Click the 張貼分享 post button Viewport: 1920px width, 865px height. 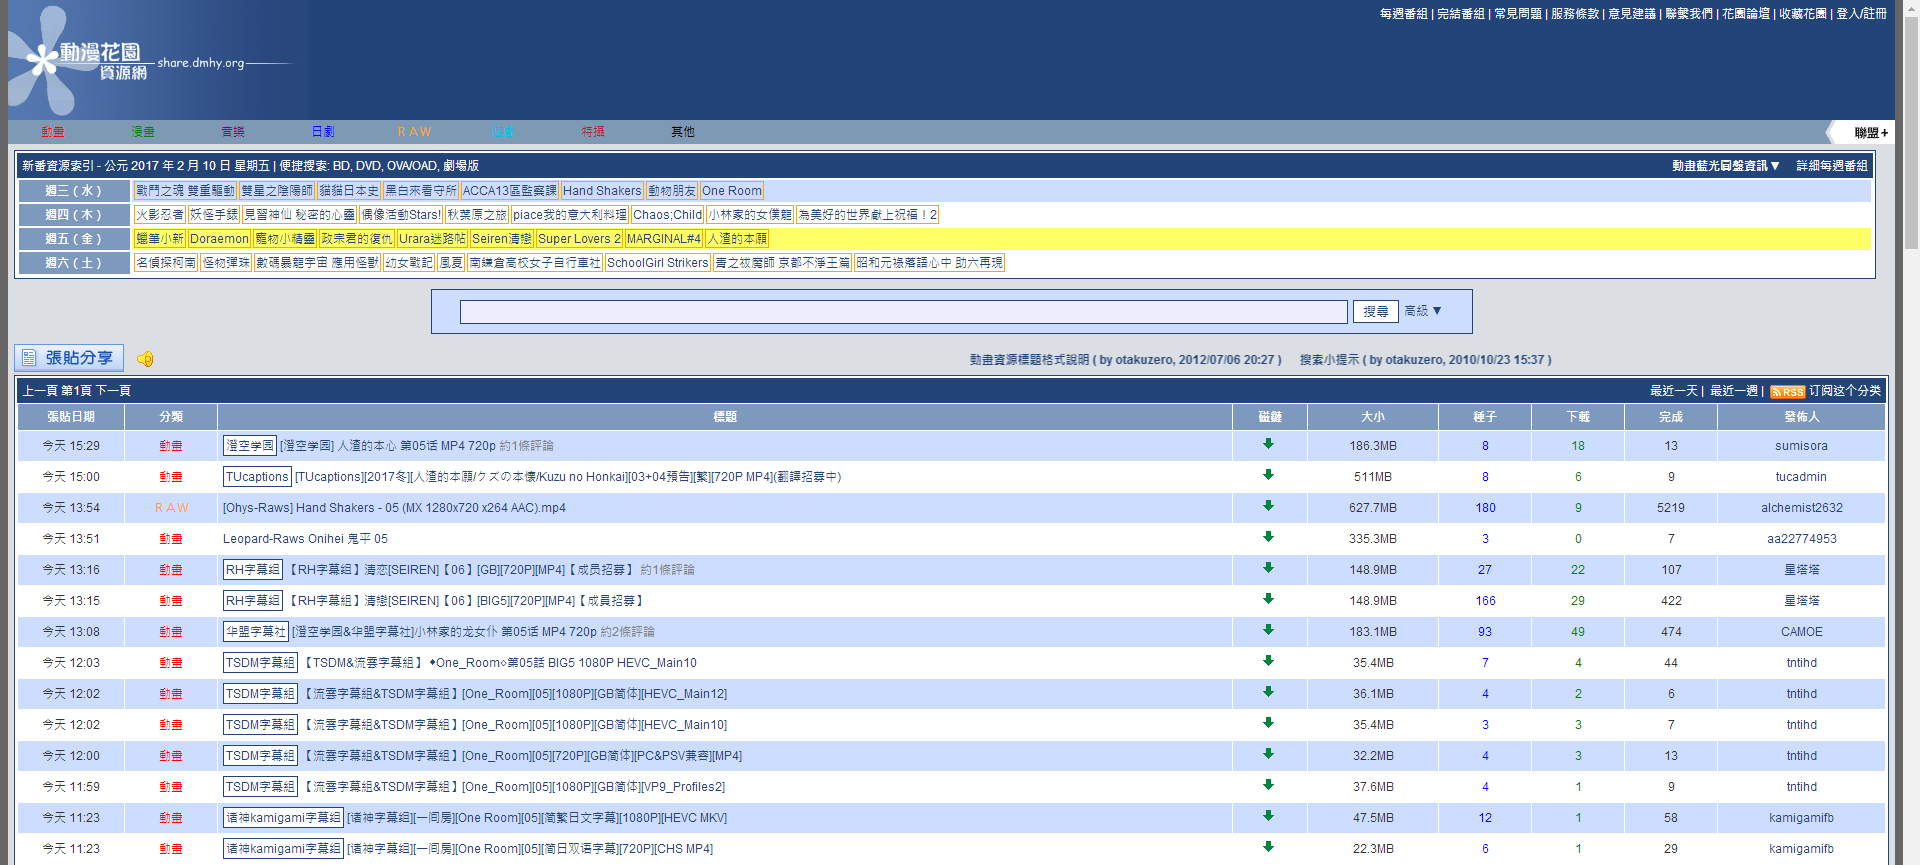point(69,358)
